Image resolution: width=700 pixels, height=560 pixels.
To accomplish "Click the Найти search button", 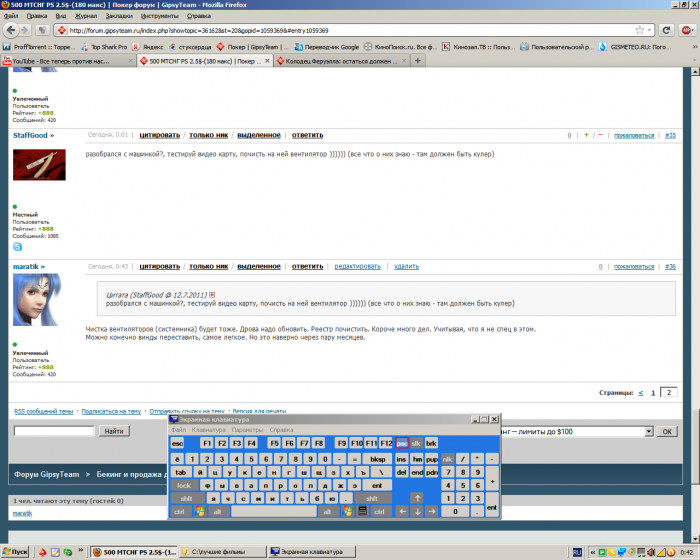I will click(x=114, y=431).
